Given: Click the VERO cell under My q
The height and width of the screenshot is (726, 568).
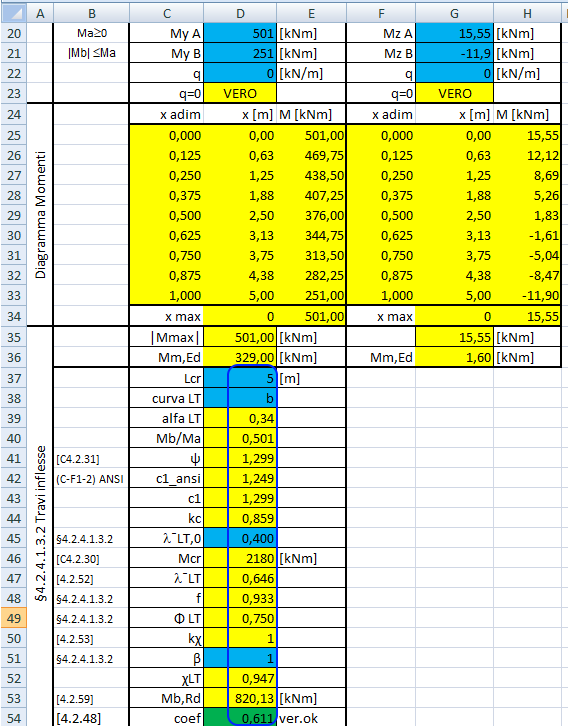Looking at the screenshot, I should pyautogui.click(x=240, y=94).
